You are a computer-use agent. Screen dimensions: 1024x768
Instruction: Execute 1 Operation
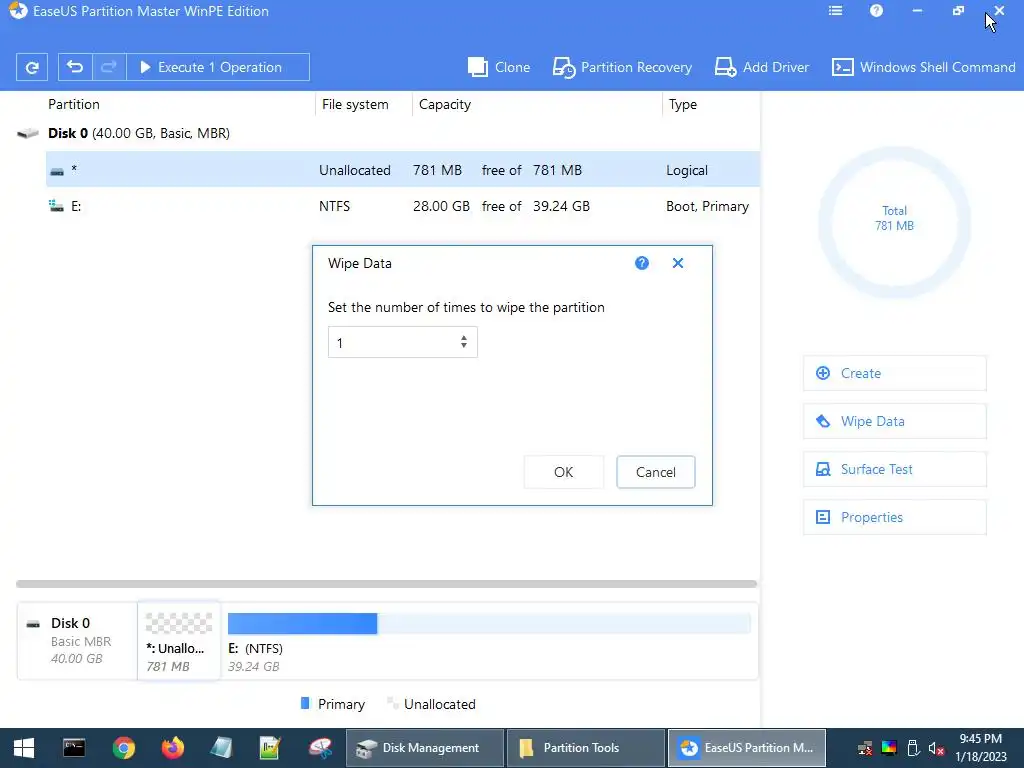coord(217,67)
